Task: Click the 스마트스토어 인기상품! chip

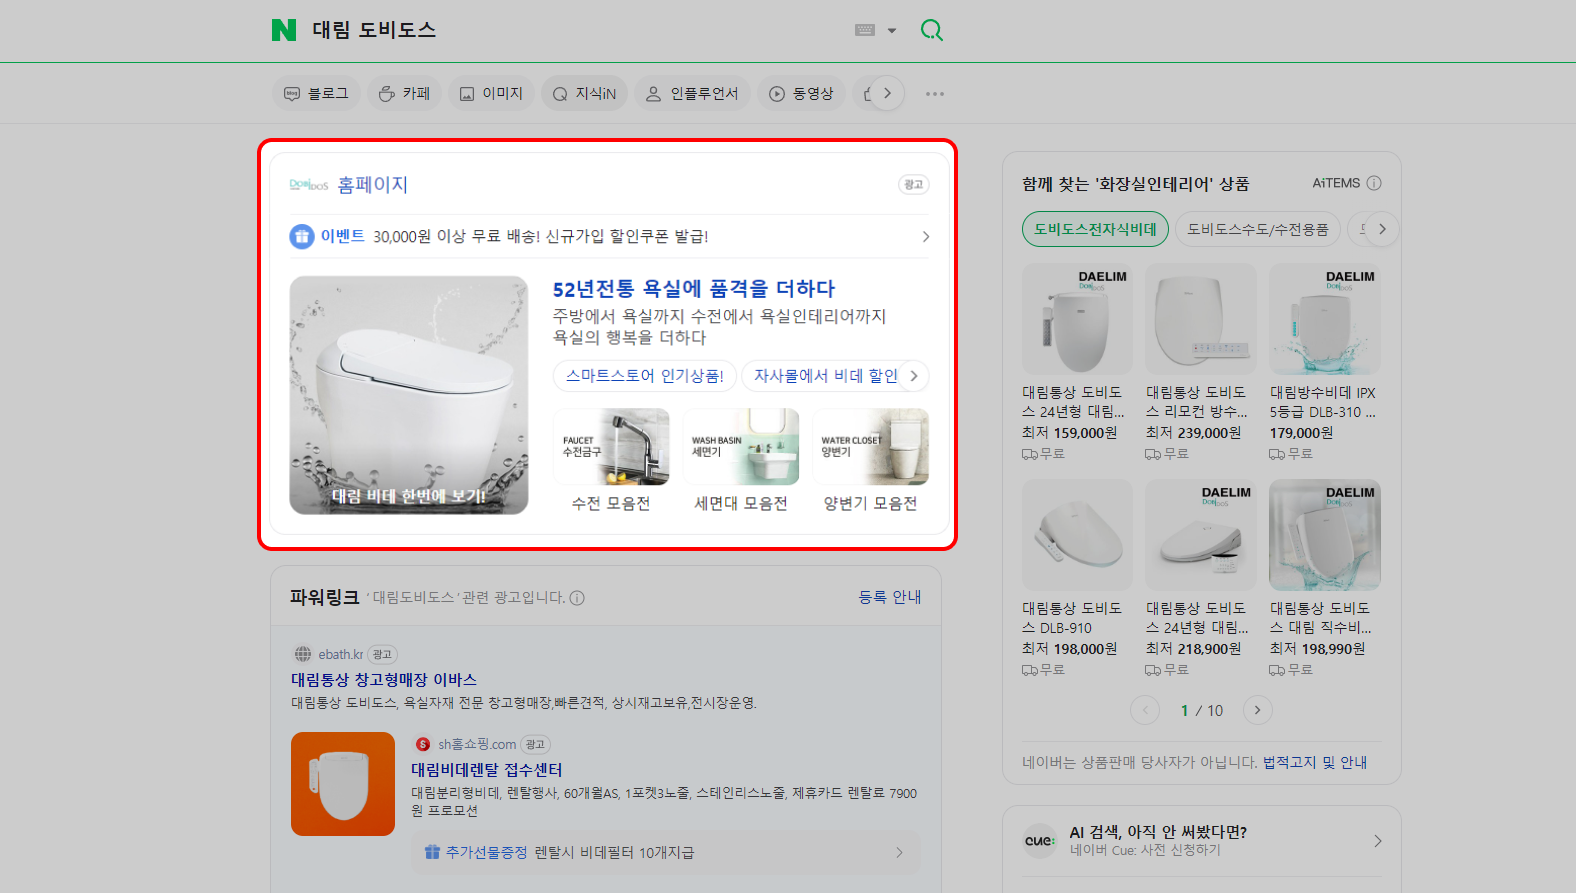Action: tap(645, 376)
